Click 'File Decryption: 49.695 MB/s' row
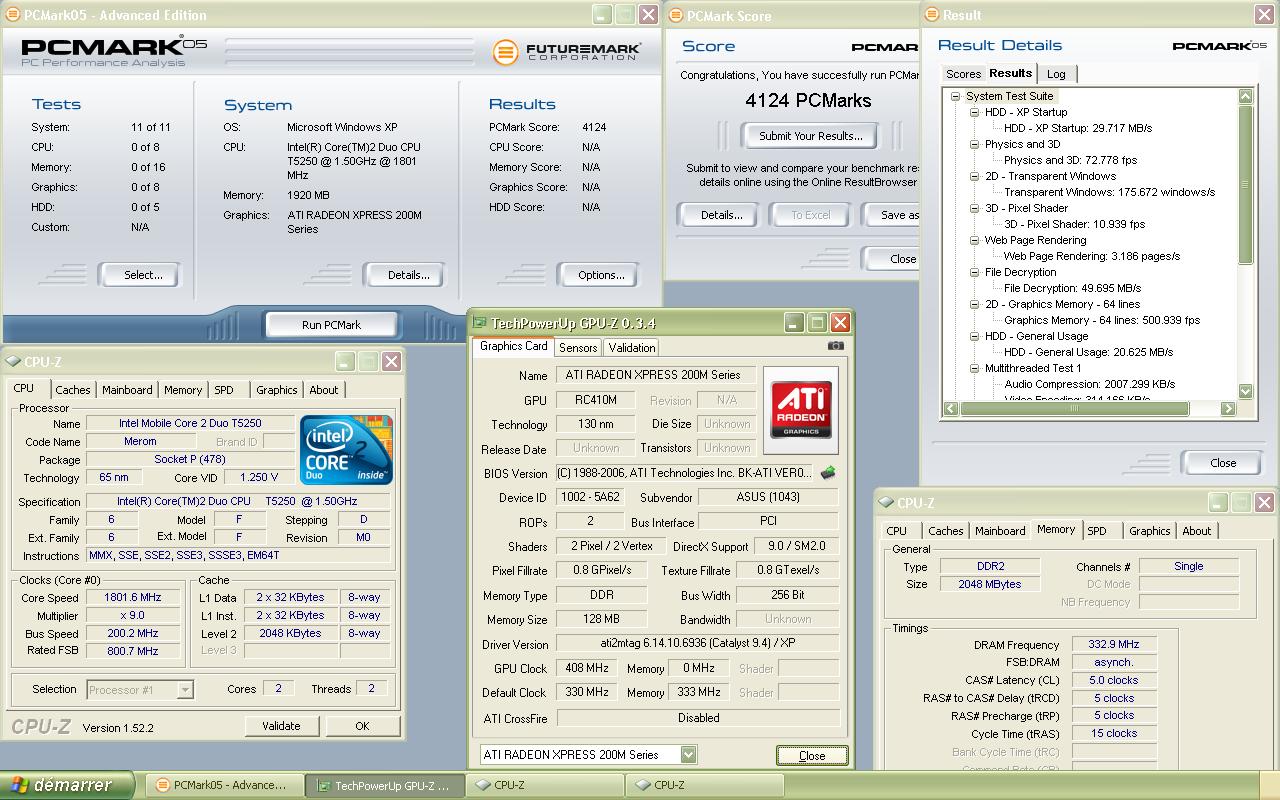1280x800 pixels. coord(1072,288)
